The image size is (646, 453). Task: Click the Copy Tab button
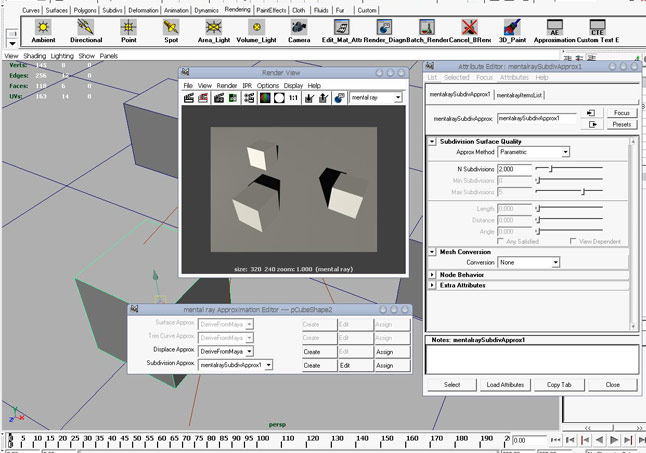click(x=559, y=385)
